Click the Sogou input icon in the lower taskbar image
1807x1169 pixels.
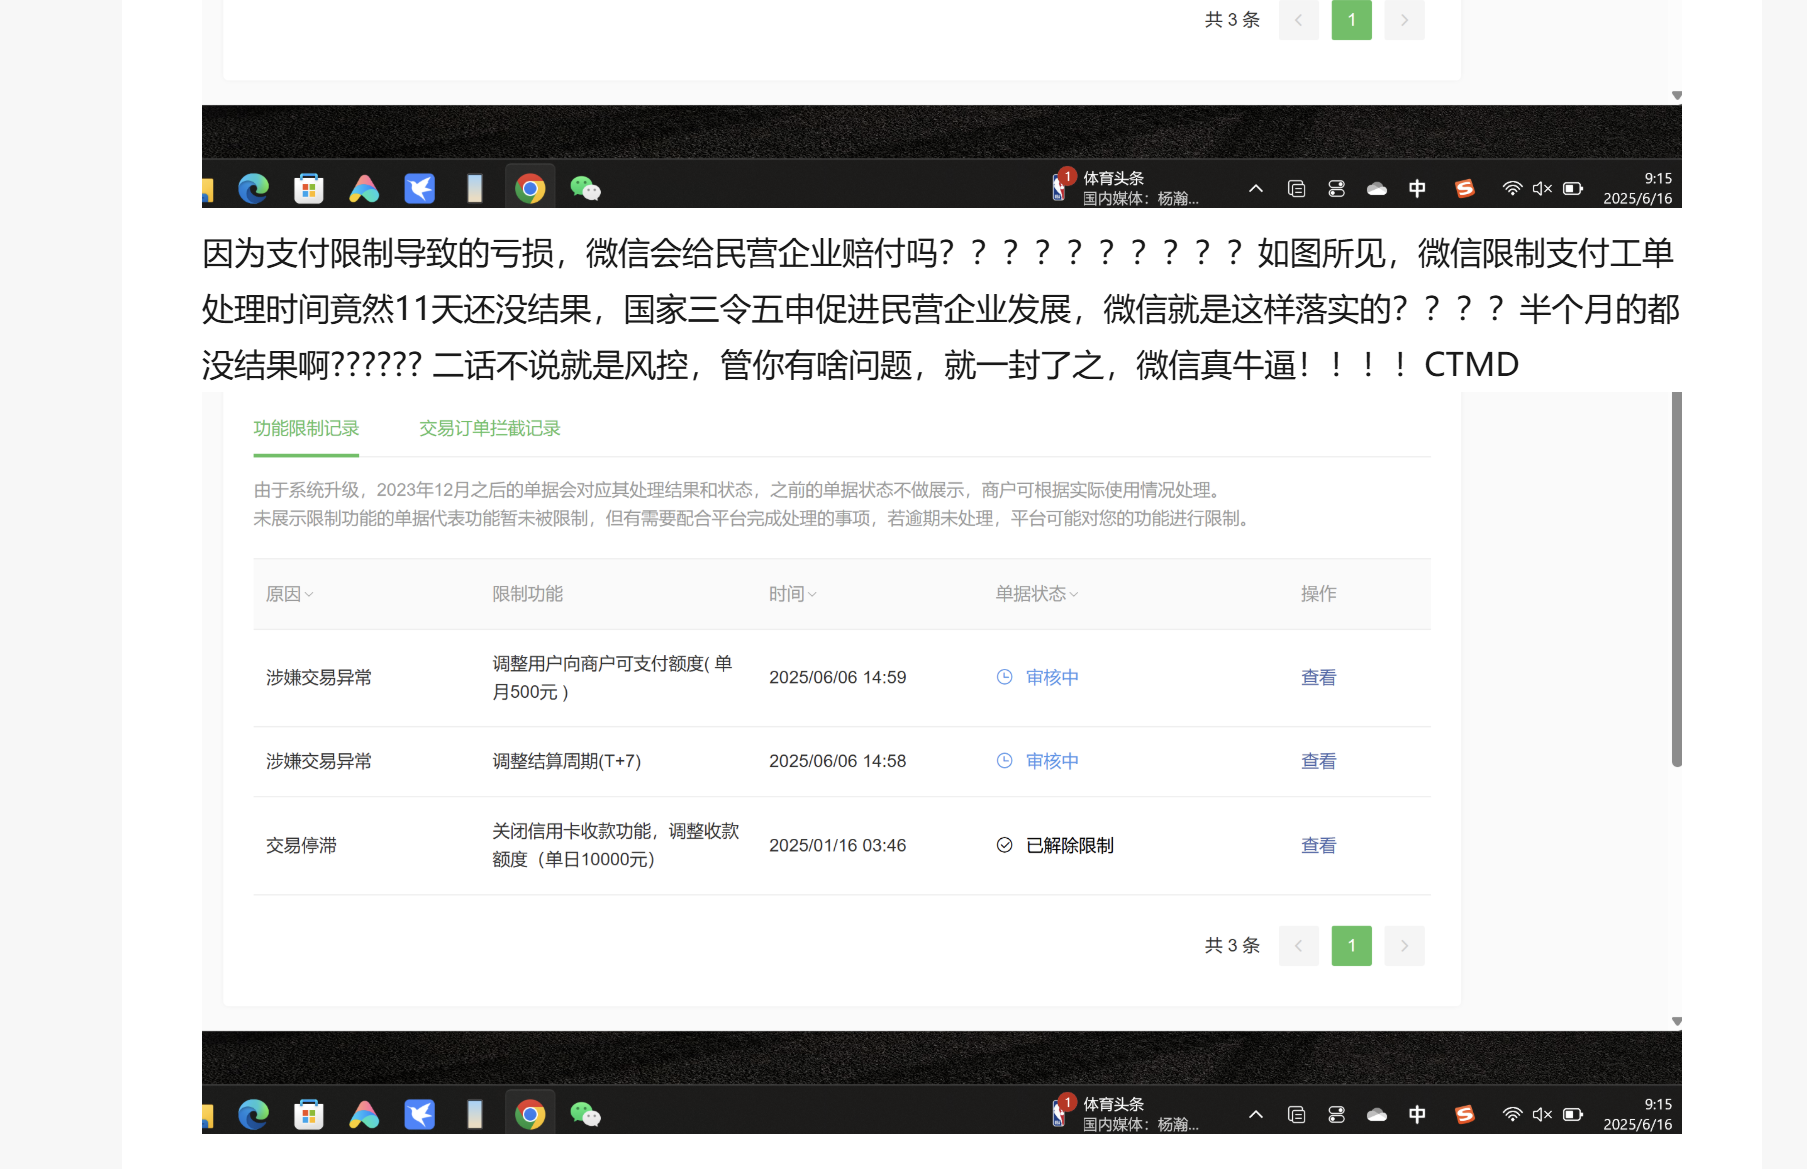[x=1465, y=1114]
